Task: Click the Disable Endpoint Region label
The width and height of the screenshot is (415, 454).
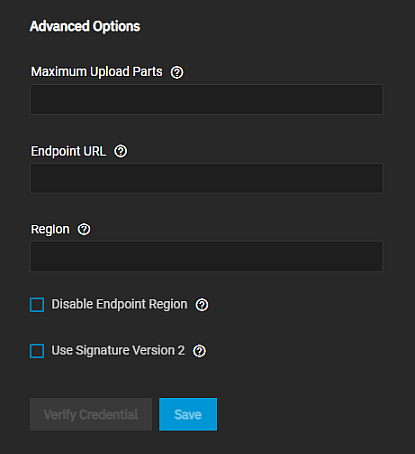Action: click(119, 304)
